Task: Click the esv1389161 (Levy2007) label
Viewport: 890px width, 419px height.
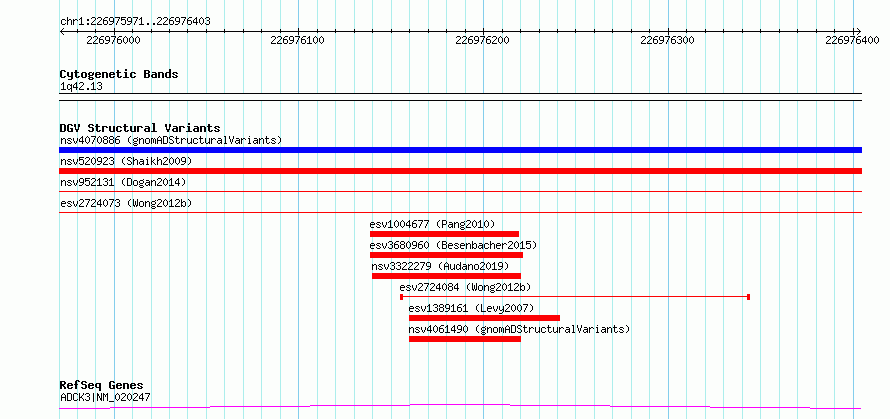Action: (x=472, y=308)
